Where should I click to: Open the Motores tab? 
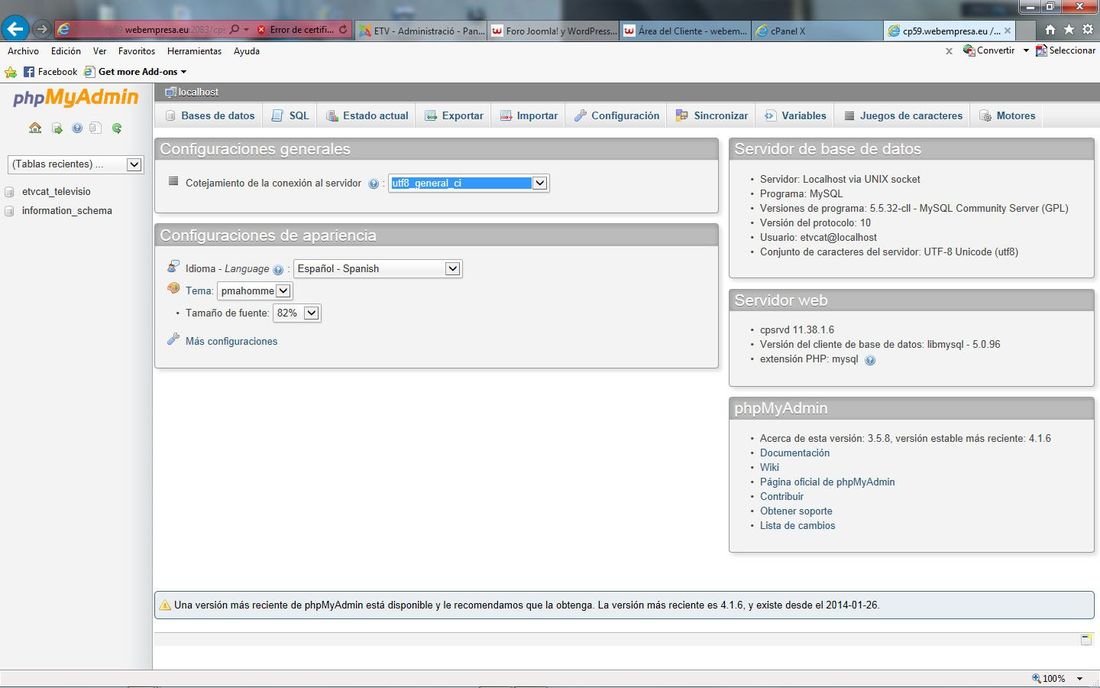(x=1007, y=116)
